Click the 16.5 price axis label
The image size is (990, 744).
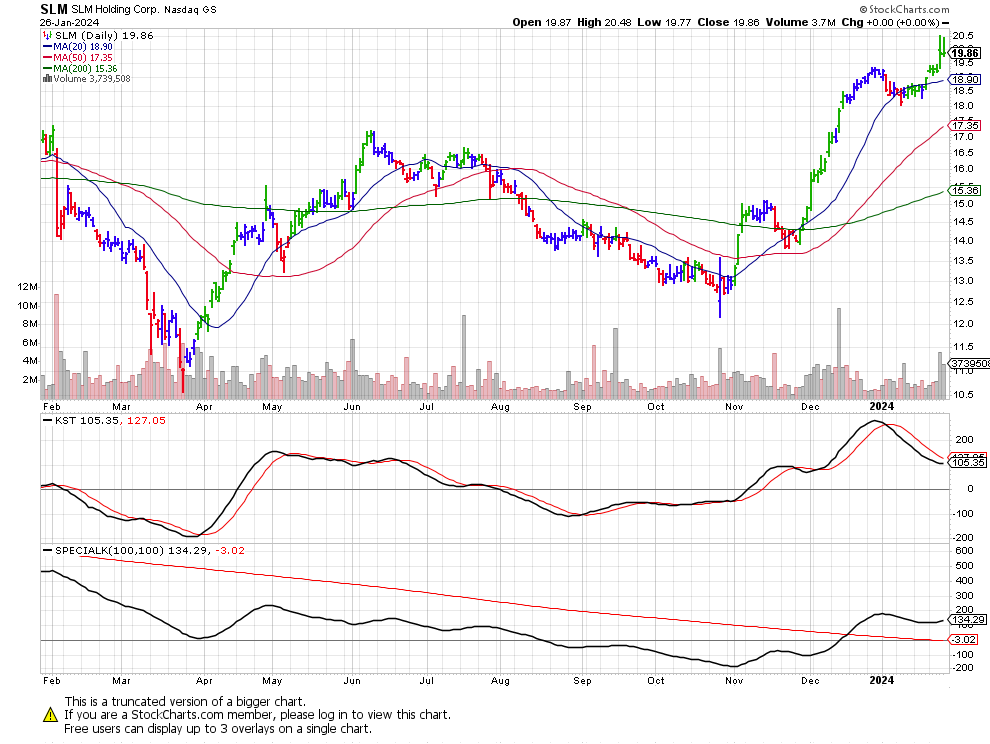[x=963, y=153]
